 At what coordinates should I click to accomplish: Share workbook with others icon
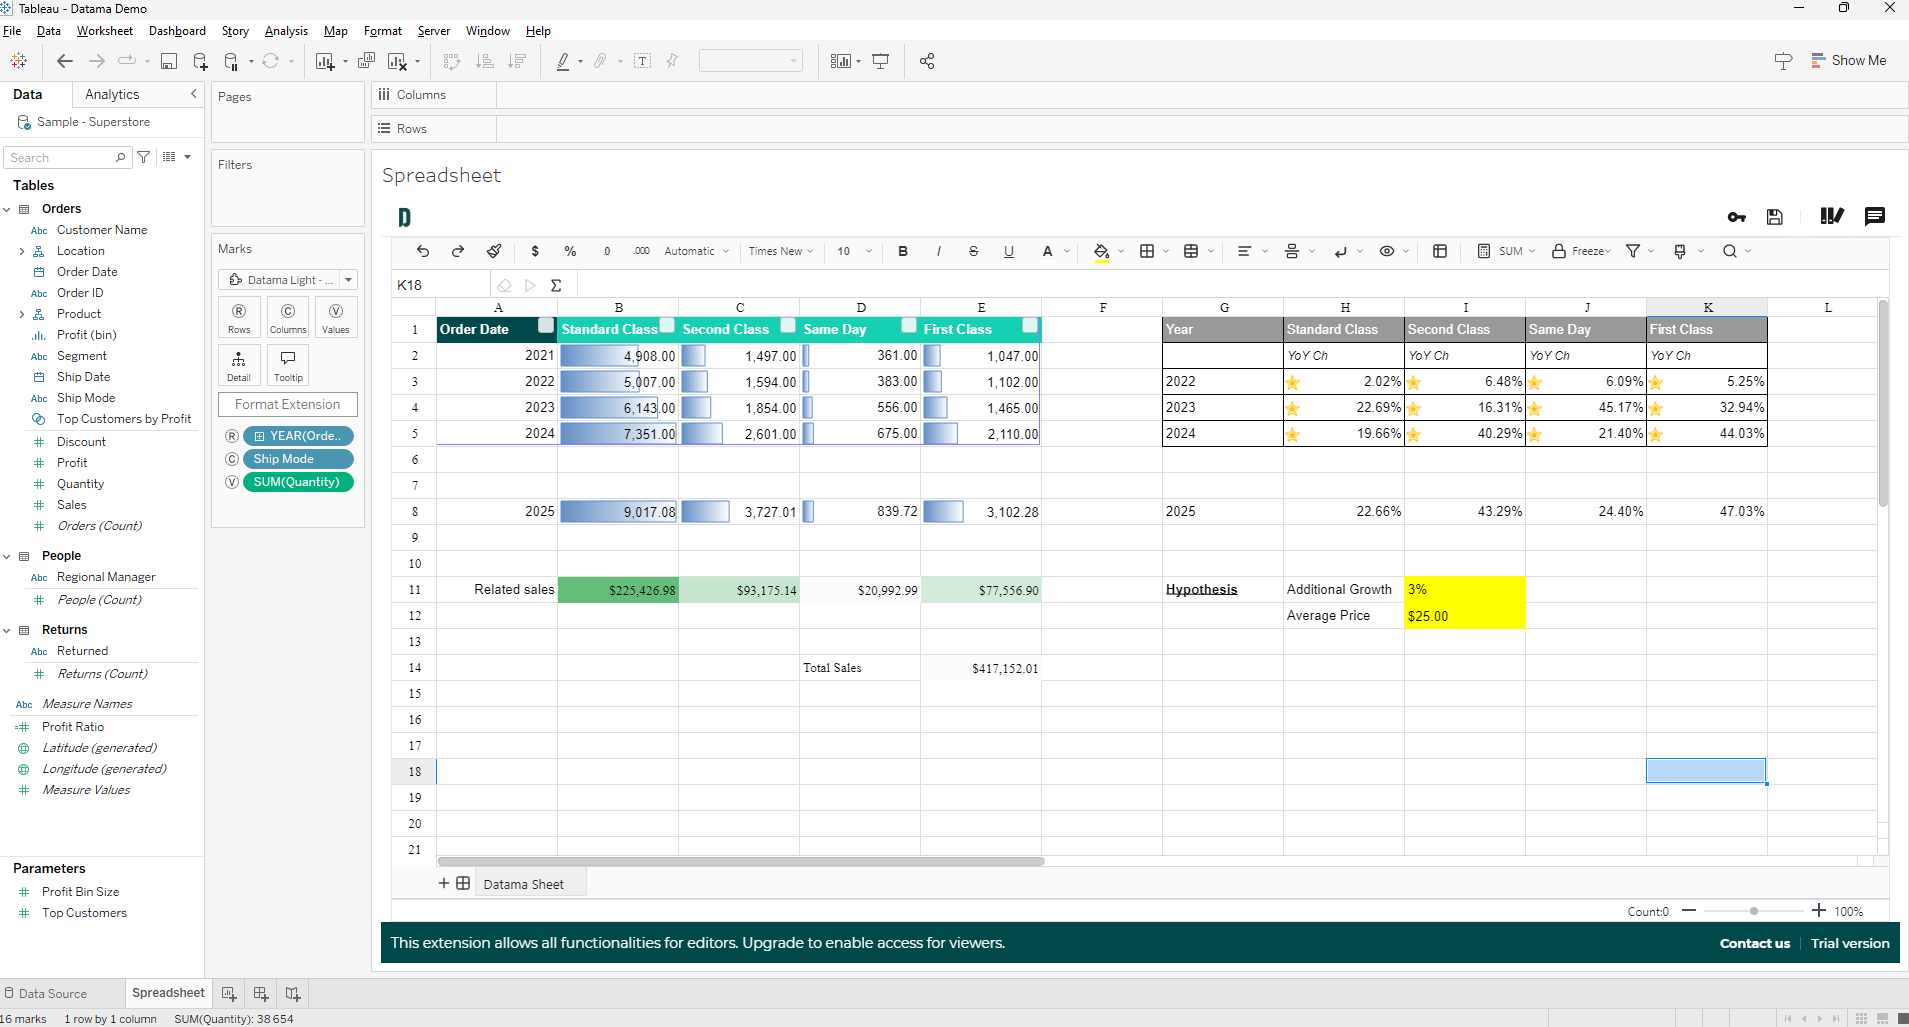tap(927, 61)
